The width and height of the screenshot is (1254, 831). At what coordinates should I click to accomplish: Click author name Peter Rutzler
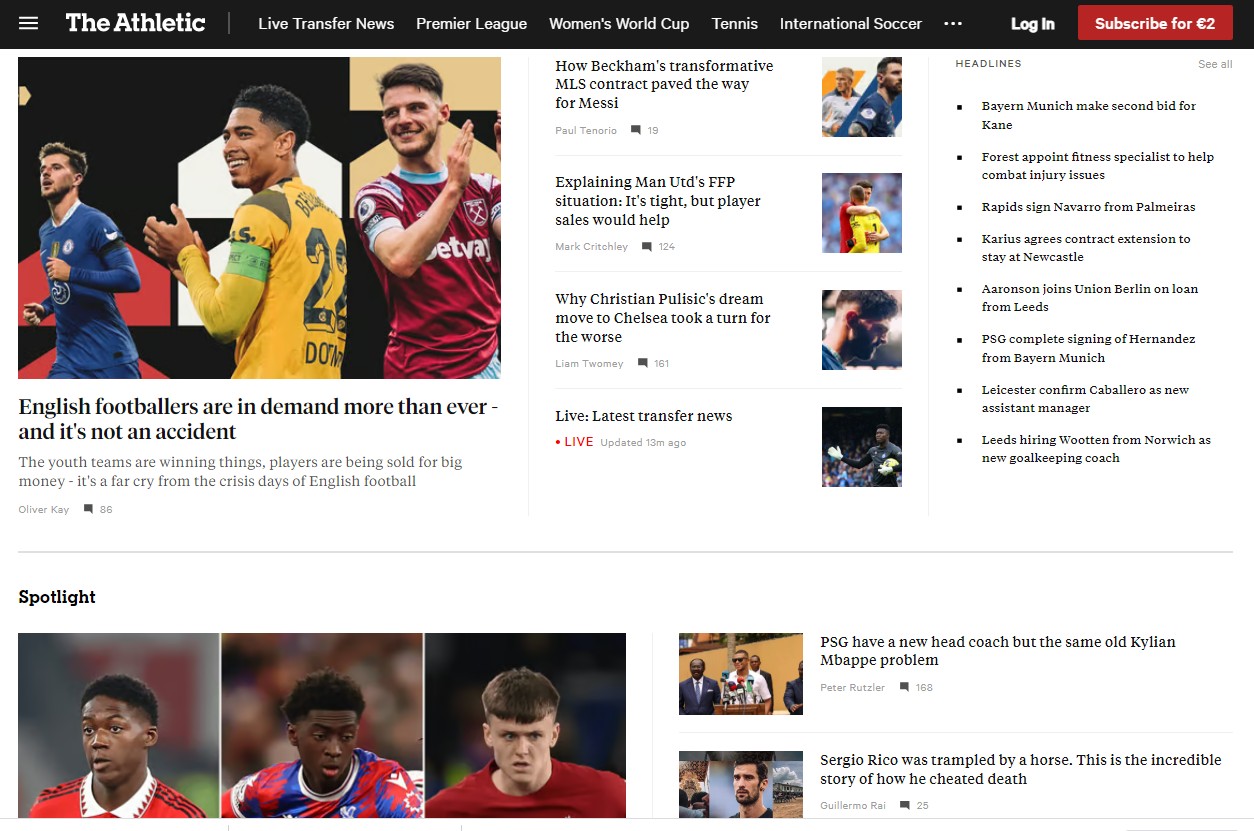(x=852, y=688)
